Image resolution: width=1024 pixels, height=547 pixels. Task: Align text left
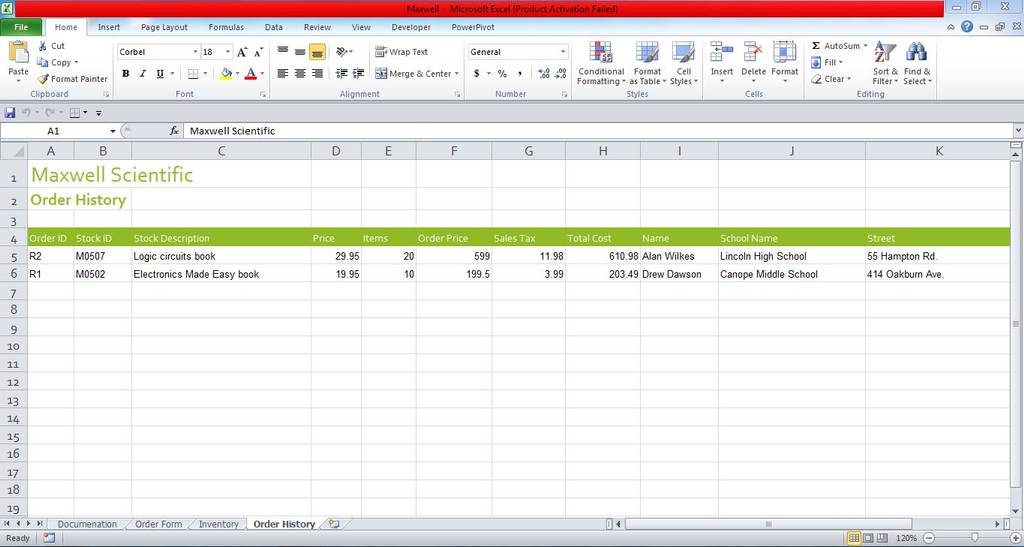click(283, 74)
